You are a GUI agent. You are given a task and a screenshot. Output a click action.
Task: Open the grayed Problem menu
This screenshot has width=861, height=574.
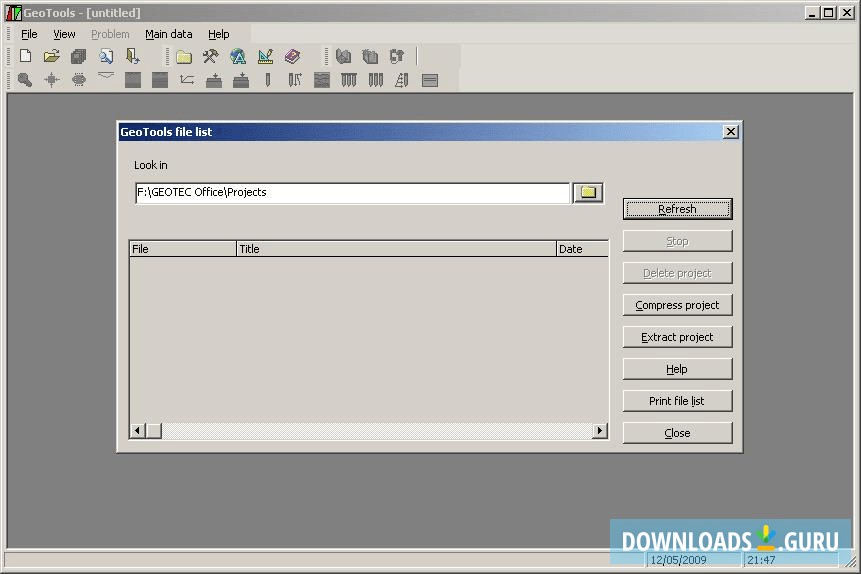pos(110,34)
